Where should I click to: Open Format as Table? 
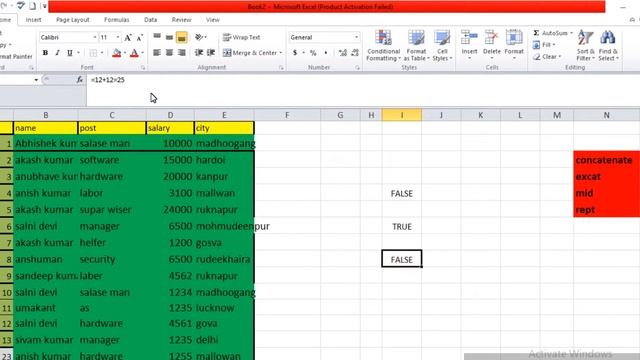coord(416,45)
